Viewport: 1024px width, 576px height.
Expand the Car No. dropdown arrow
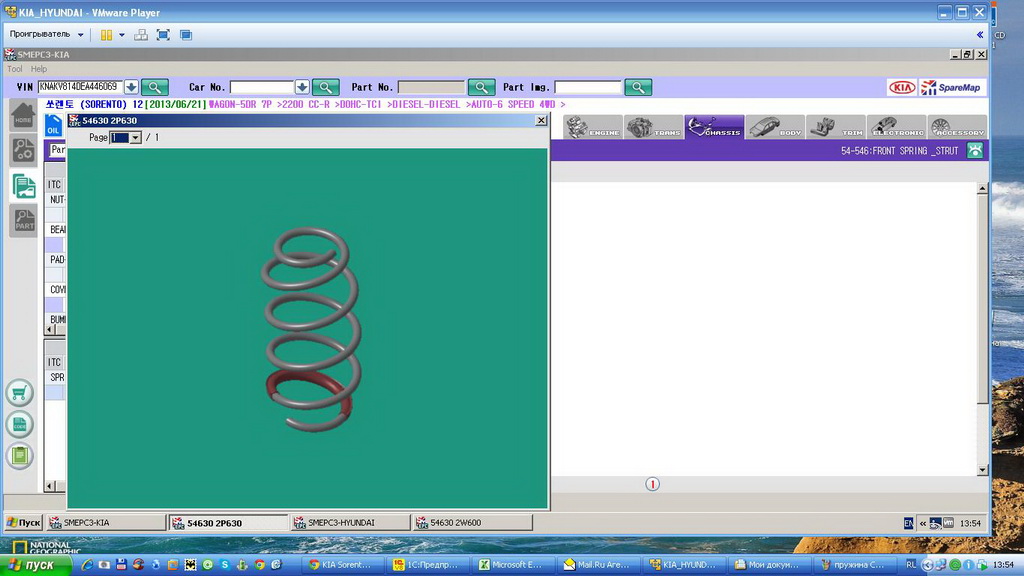(302, 87)
